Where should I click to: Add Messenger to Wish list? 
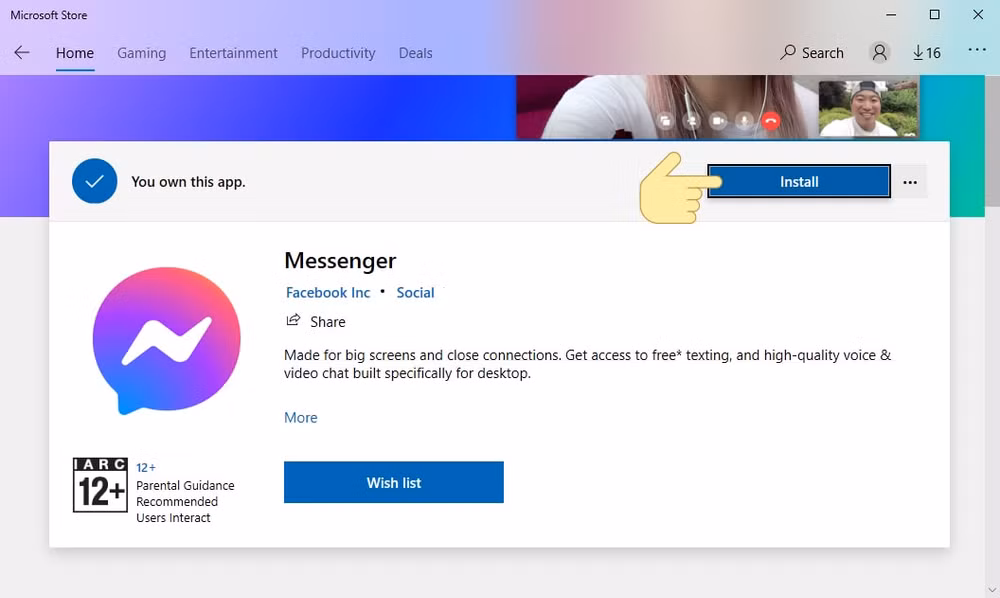[x=393, y=483]
